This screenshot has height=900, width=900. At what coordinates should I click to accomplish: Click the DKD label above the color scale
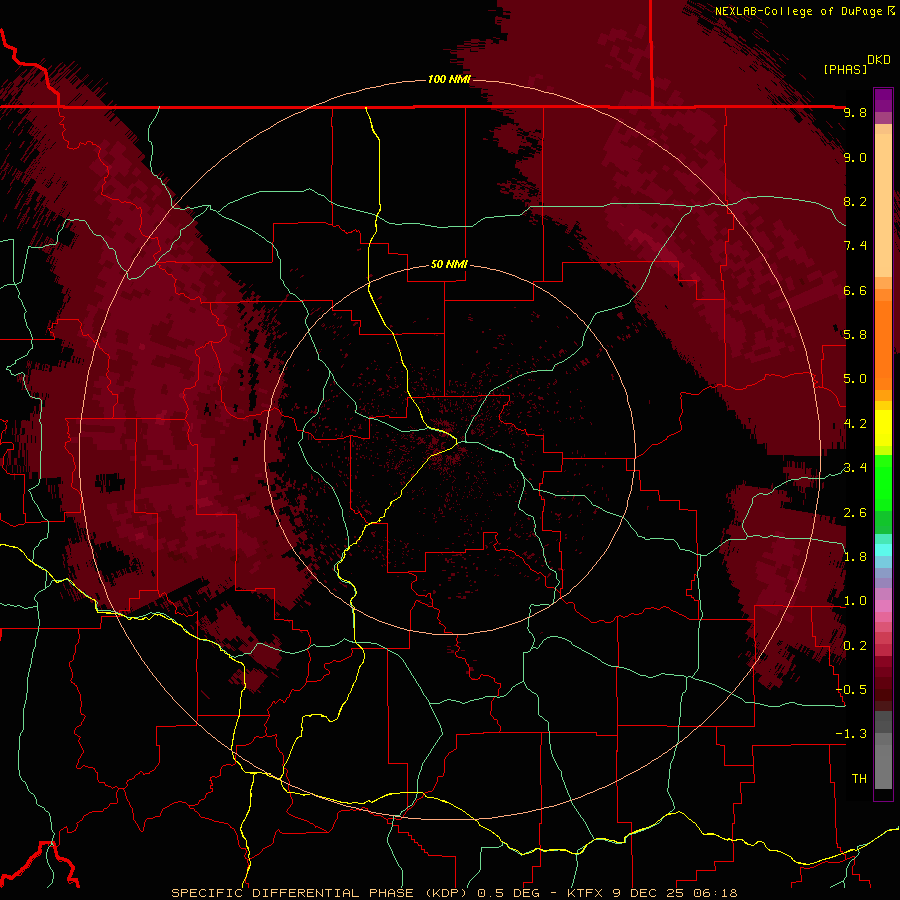879,60
